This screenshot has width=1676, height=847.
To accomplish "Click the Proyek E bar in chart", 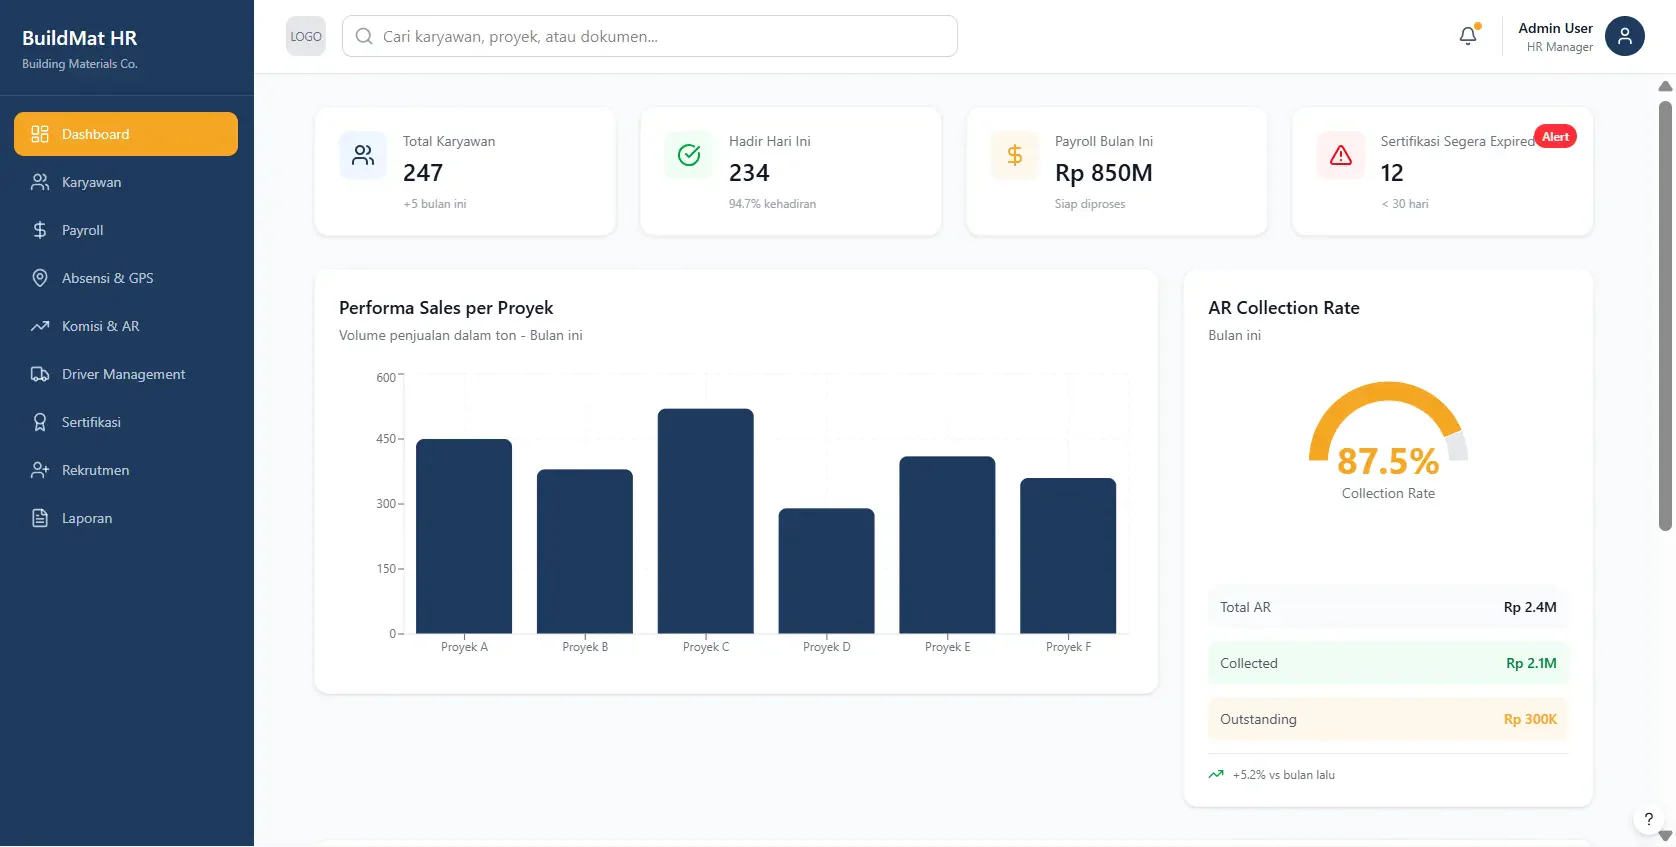I will [947, 545].
